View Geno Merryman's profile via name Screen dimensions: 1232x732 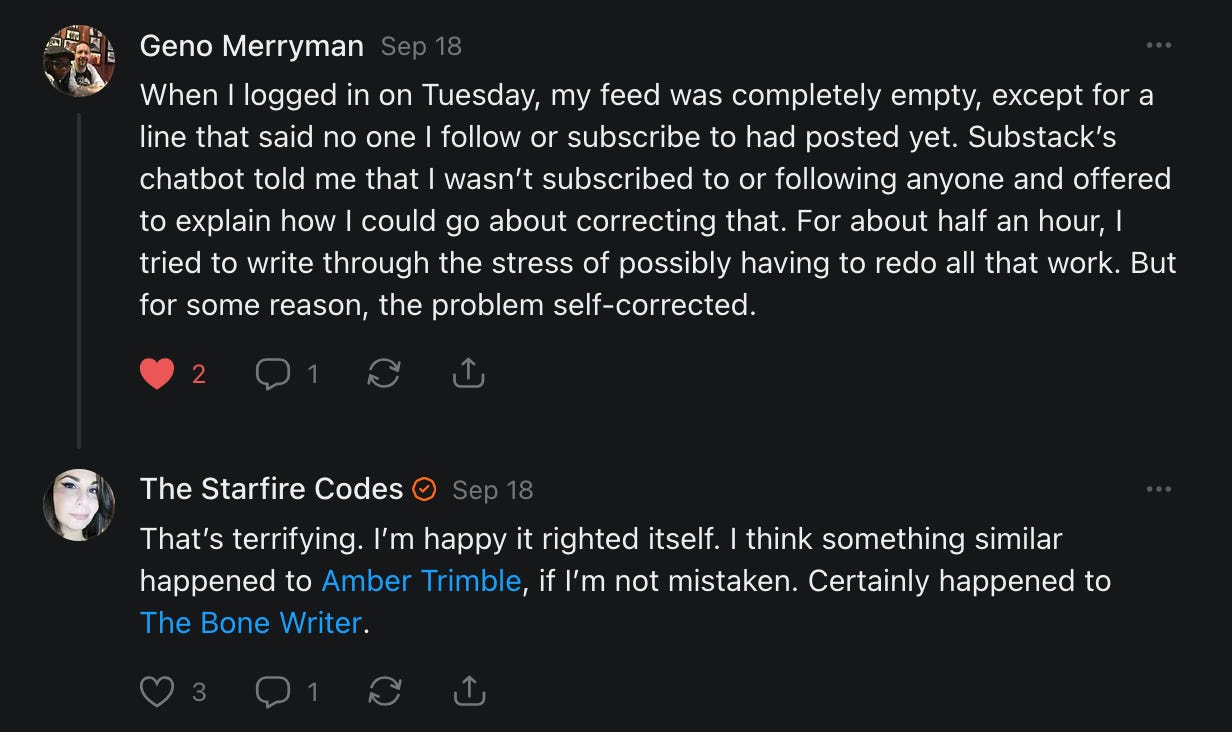pyautogui.click(x=251, y=46)
